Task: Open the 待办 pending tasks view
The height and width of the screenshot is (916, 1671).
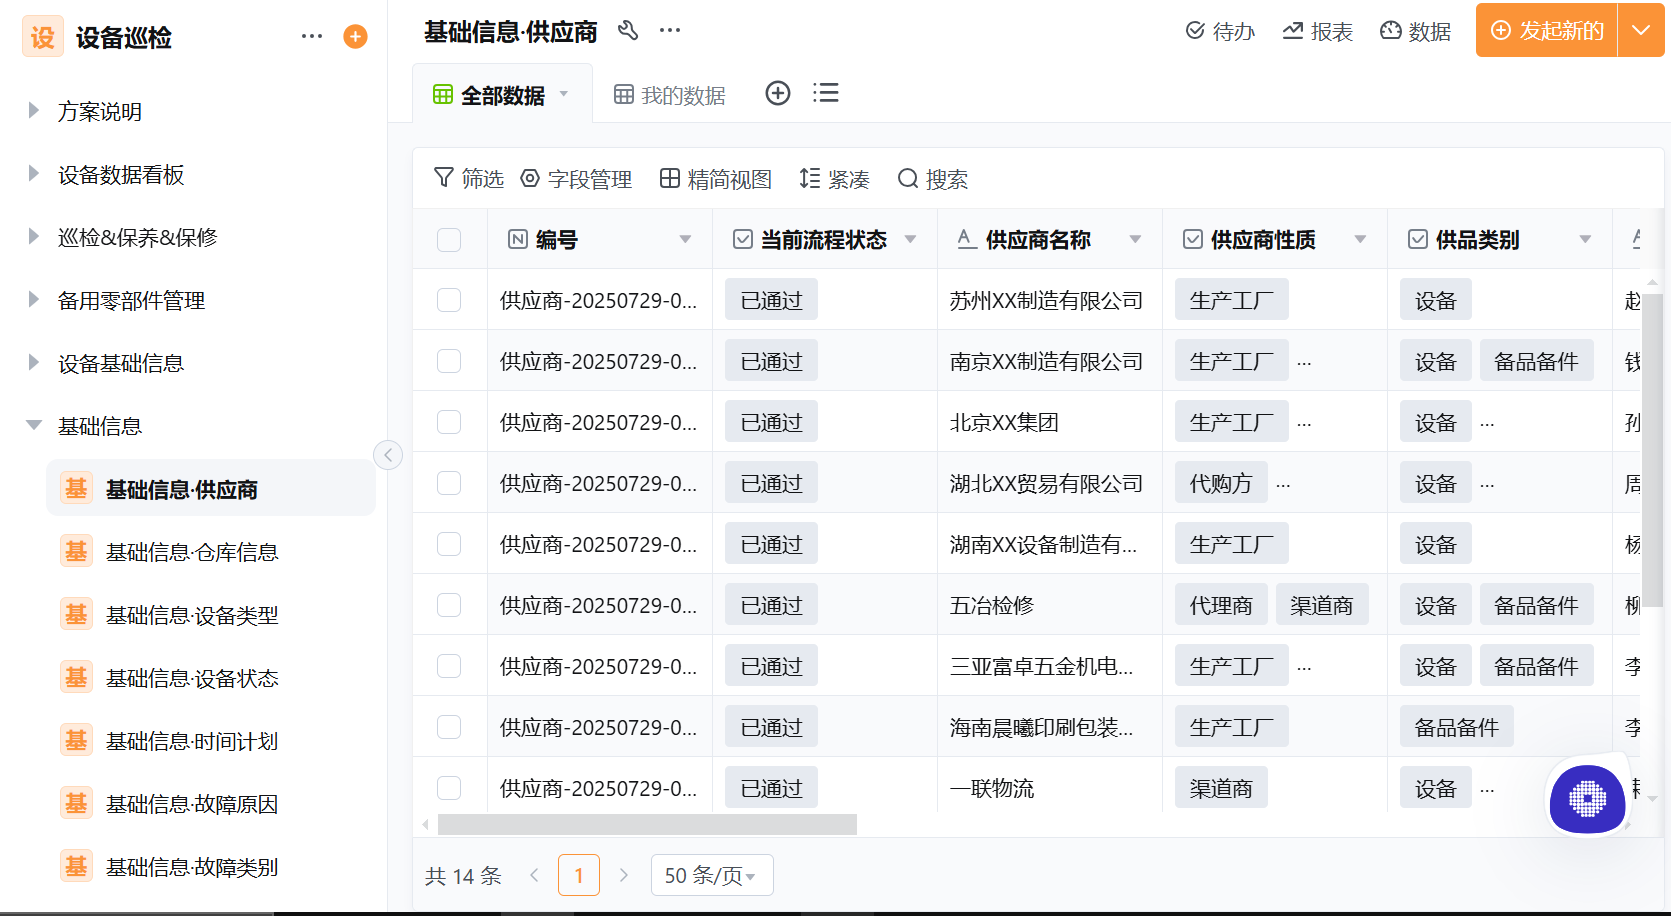Action: point(1220,31)
